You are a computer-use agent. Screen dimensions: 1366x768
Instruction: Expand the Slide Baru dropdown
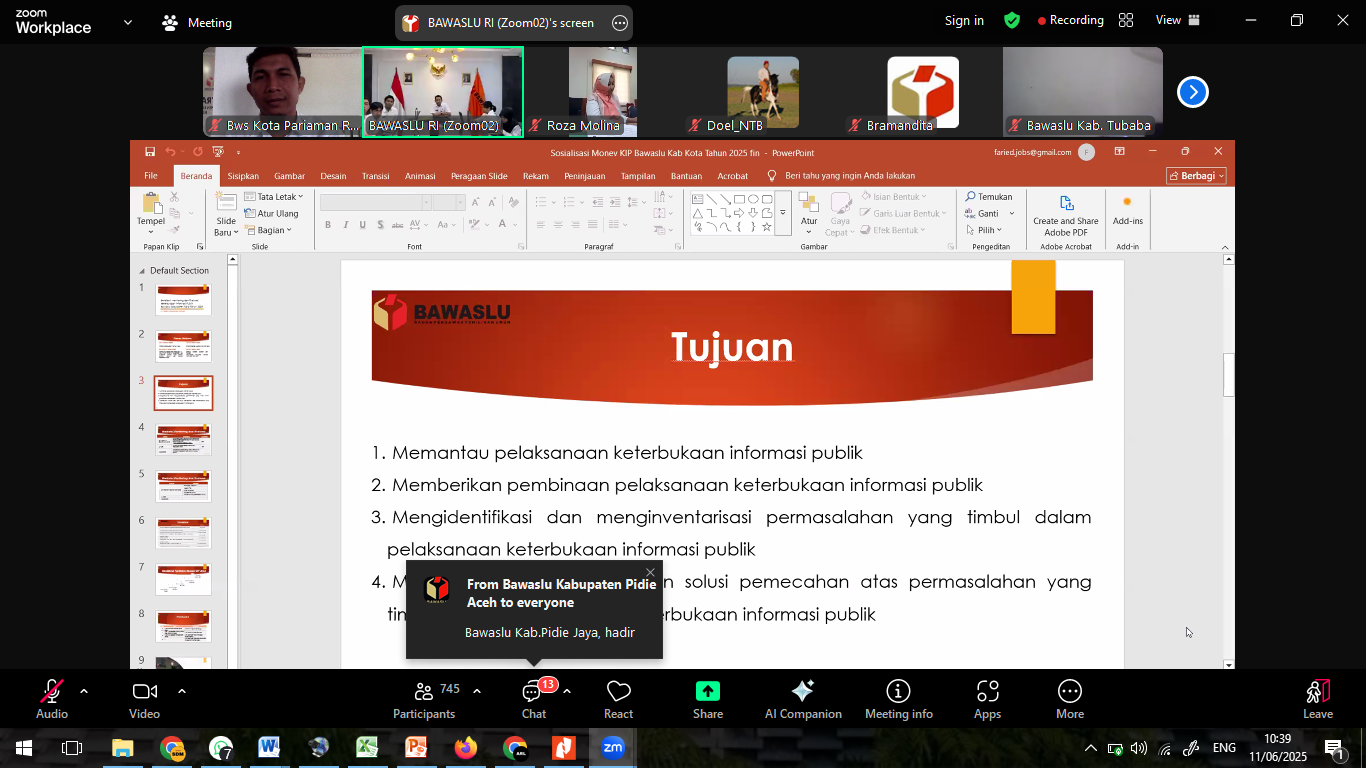[235, 233]
